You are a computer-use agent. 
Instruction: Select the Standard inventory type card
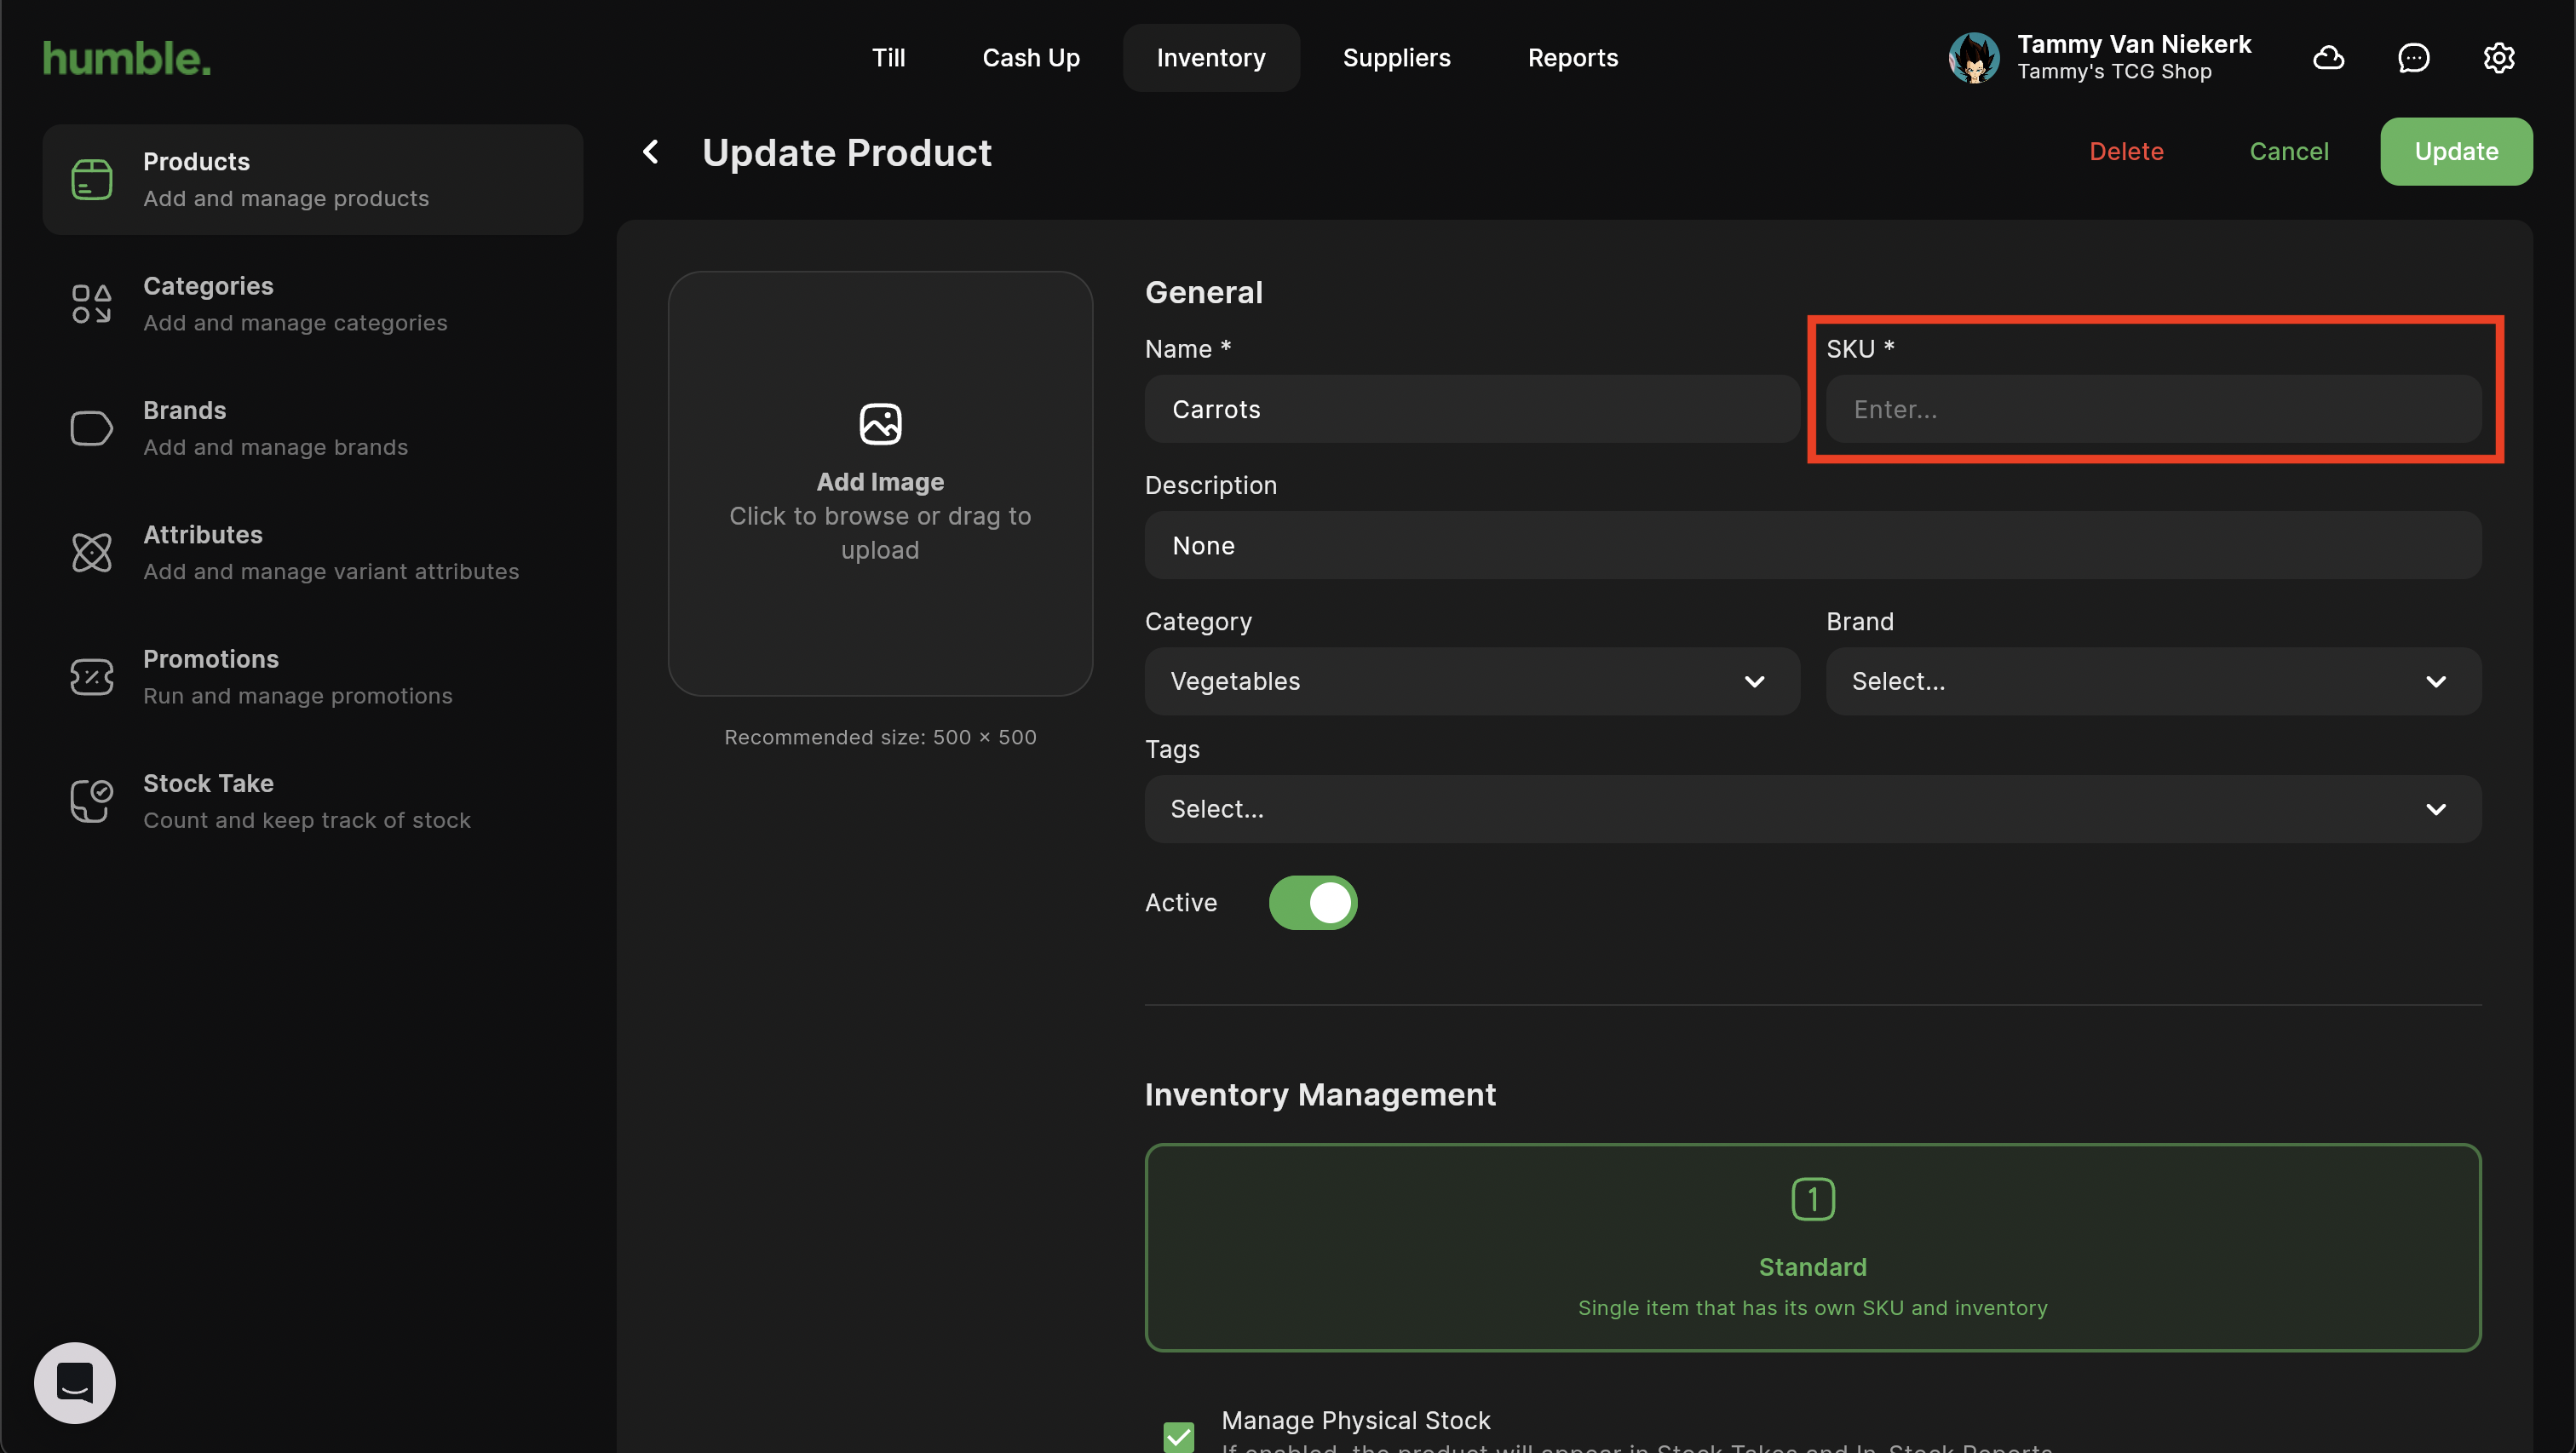pos(1812,1247)
